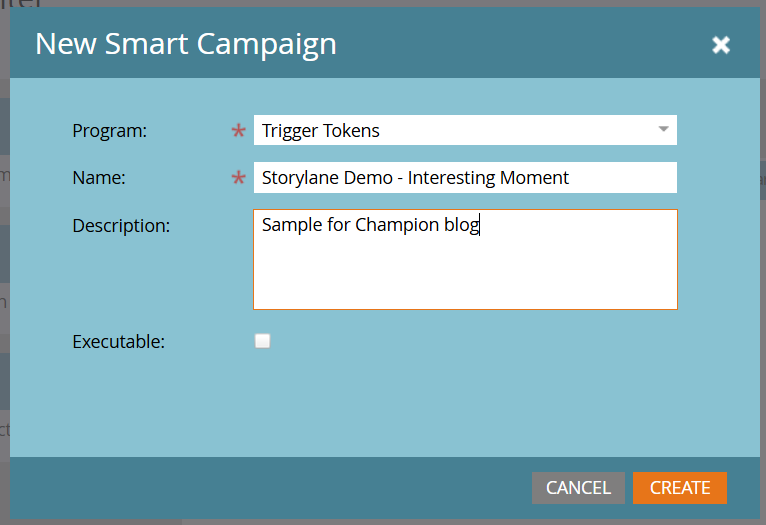
Task: Click the Executable: label text
Action: tap(118, 341)
